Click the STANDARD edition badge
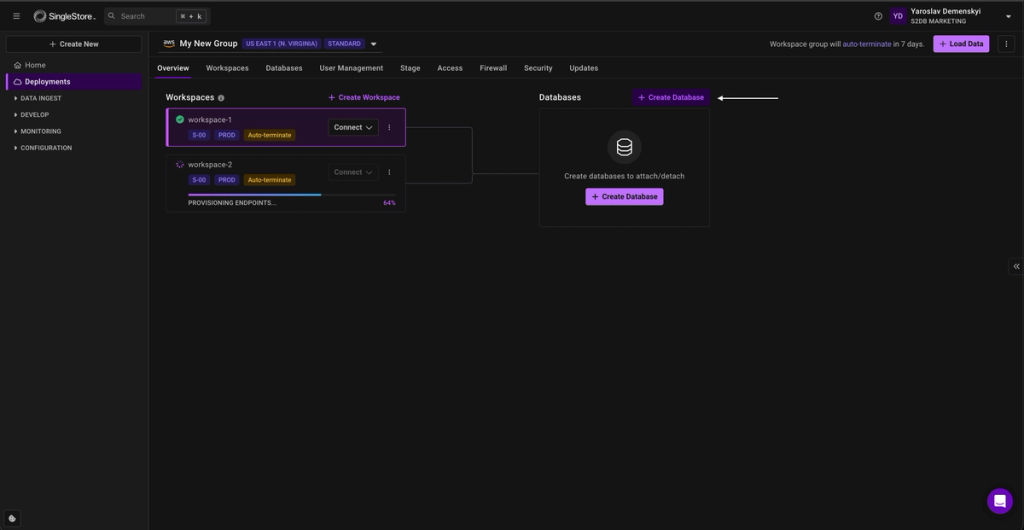Image resolution: width=1024 pixels, height=530 pixels. click(x=344, y=44)
